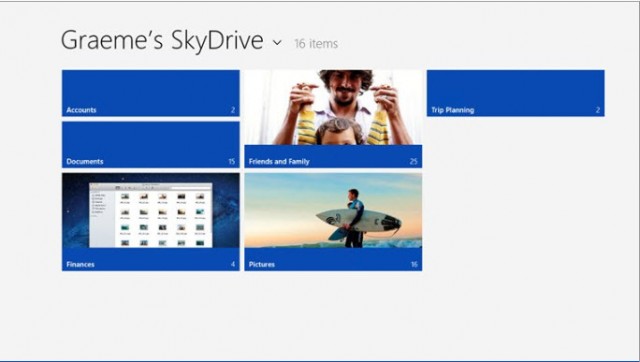The image size is (640, 362).
Task: Click the 4 count on Finances tile
Action: [233, 264]
